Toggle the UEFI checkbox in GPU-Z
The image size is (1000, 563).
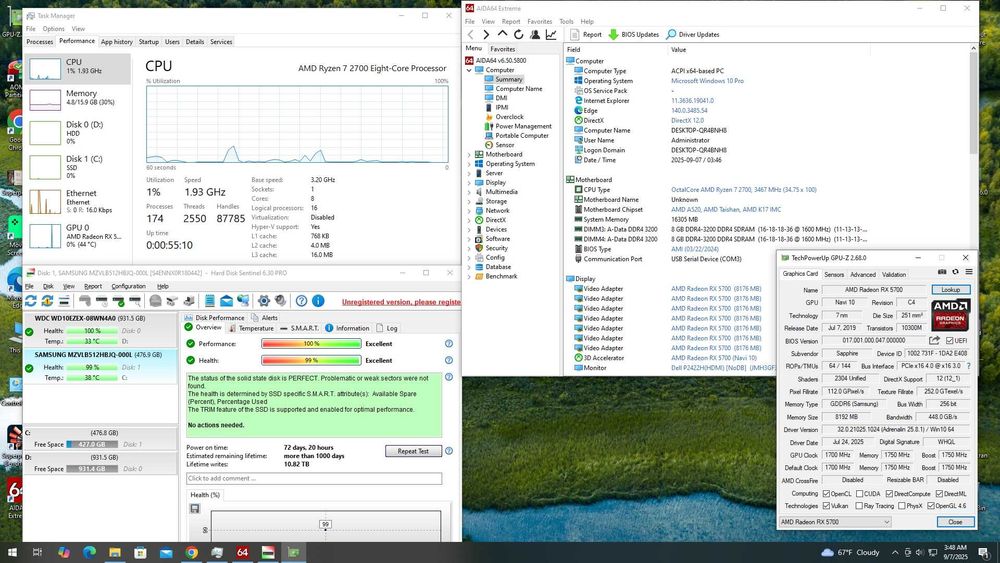(x=950, y=340)
